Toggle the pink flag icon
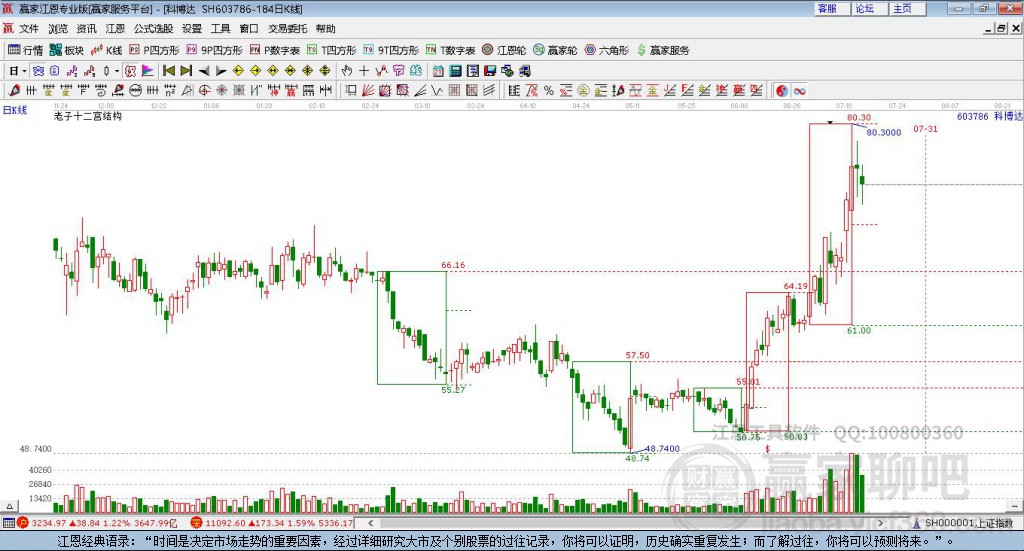 148,71
